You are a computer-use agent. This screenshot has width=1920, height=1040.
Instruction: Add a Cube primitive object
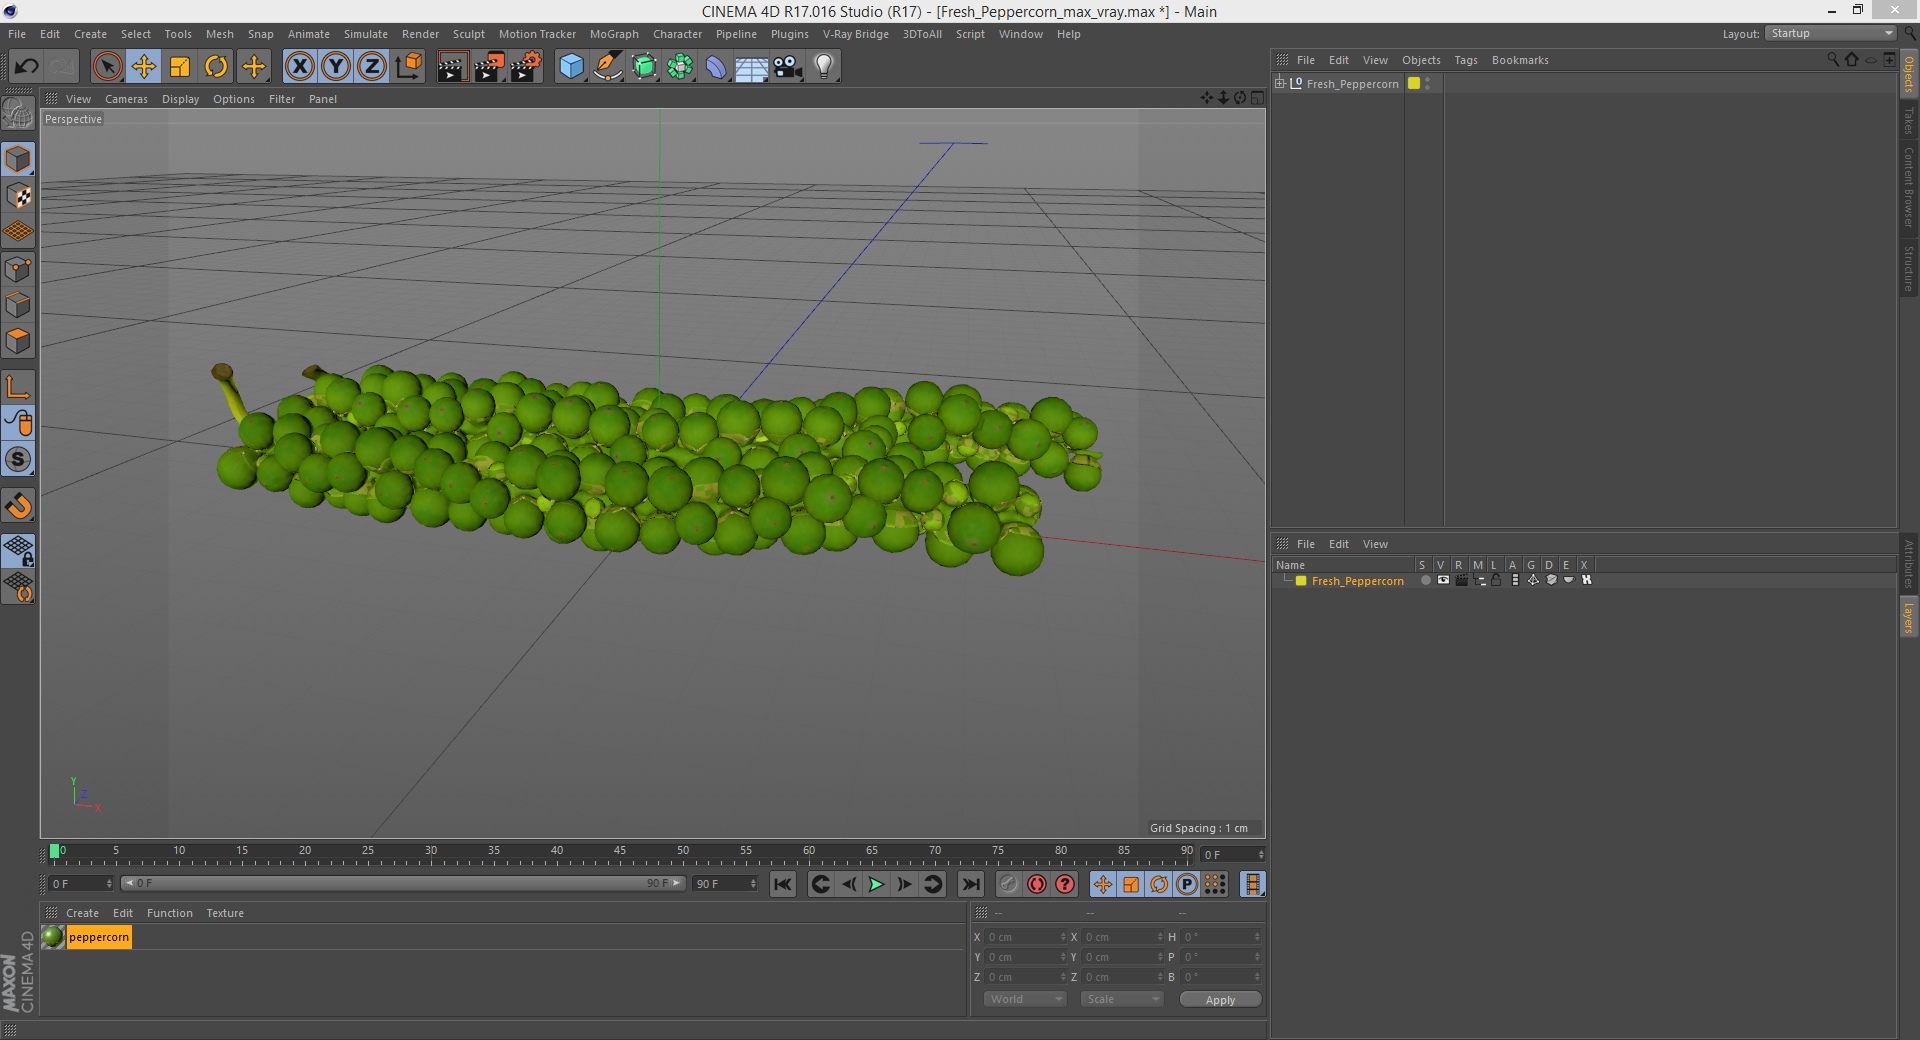[571, 67]
